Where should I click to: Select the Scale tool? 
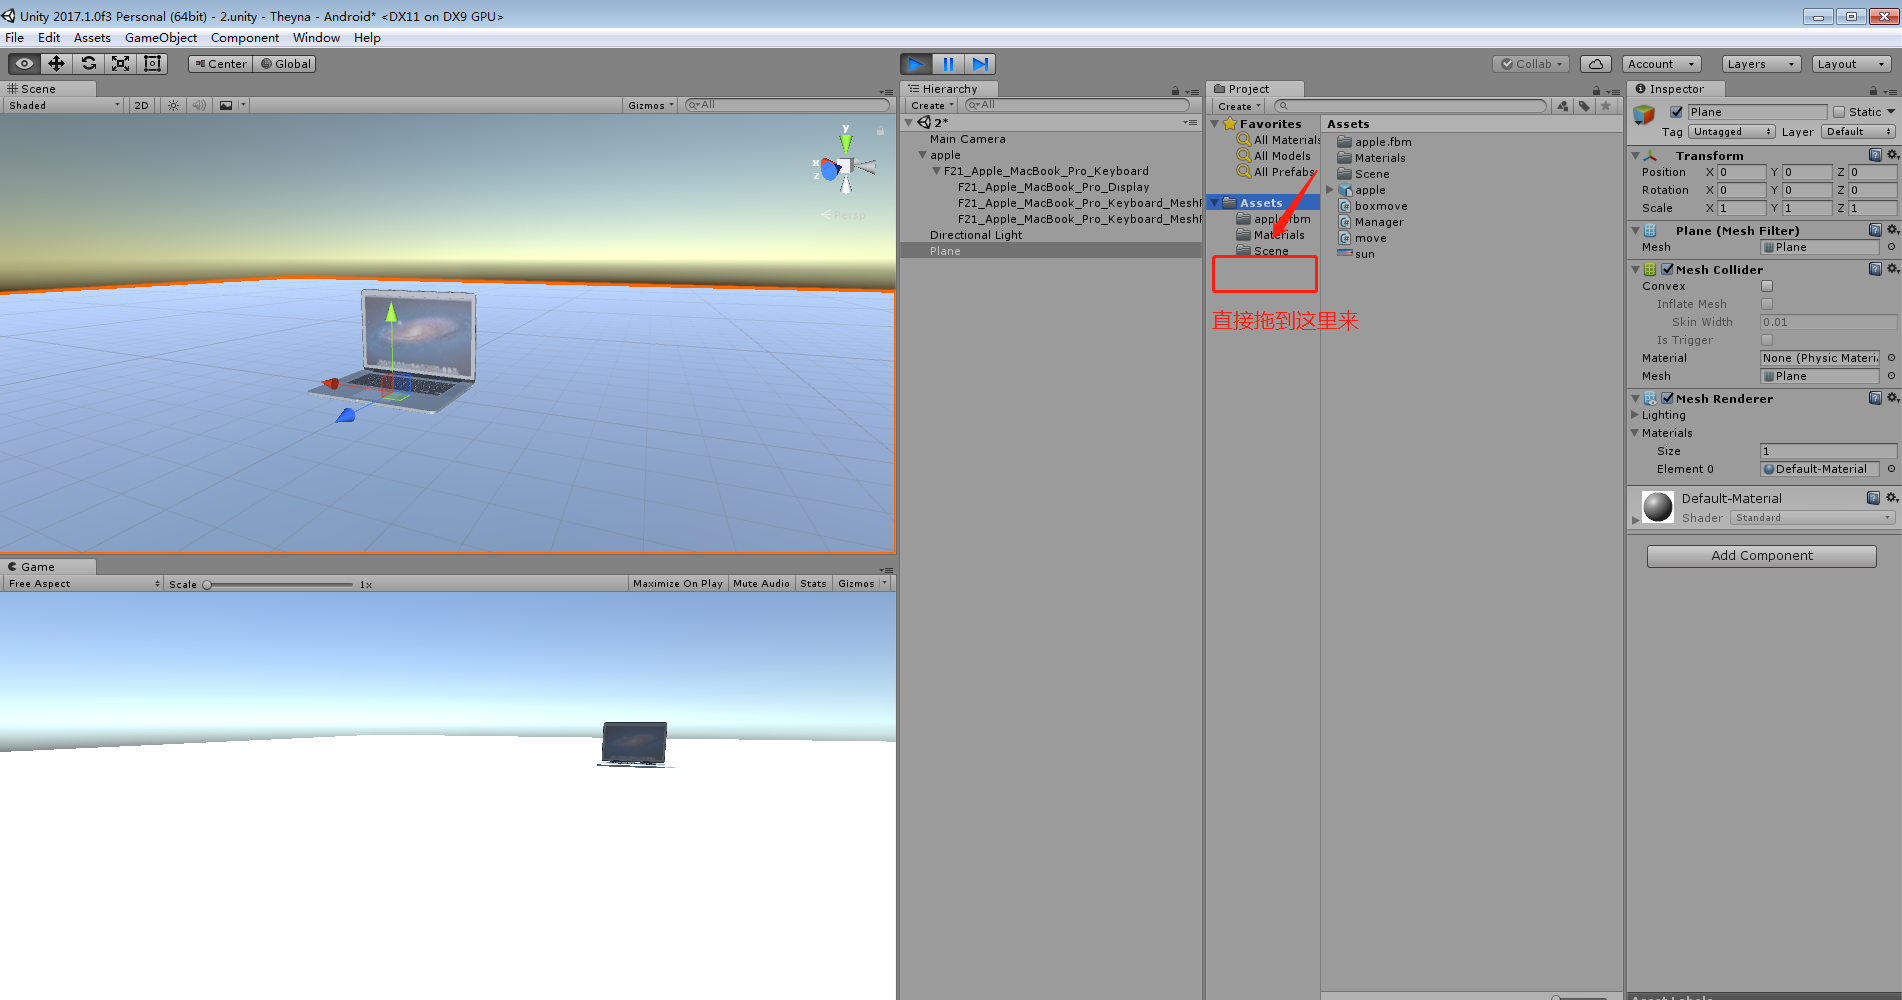[x=120, y=63]
